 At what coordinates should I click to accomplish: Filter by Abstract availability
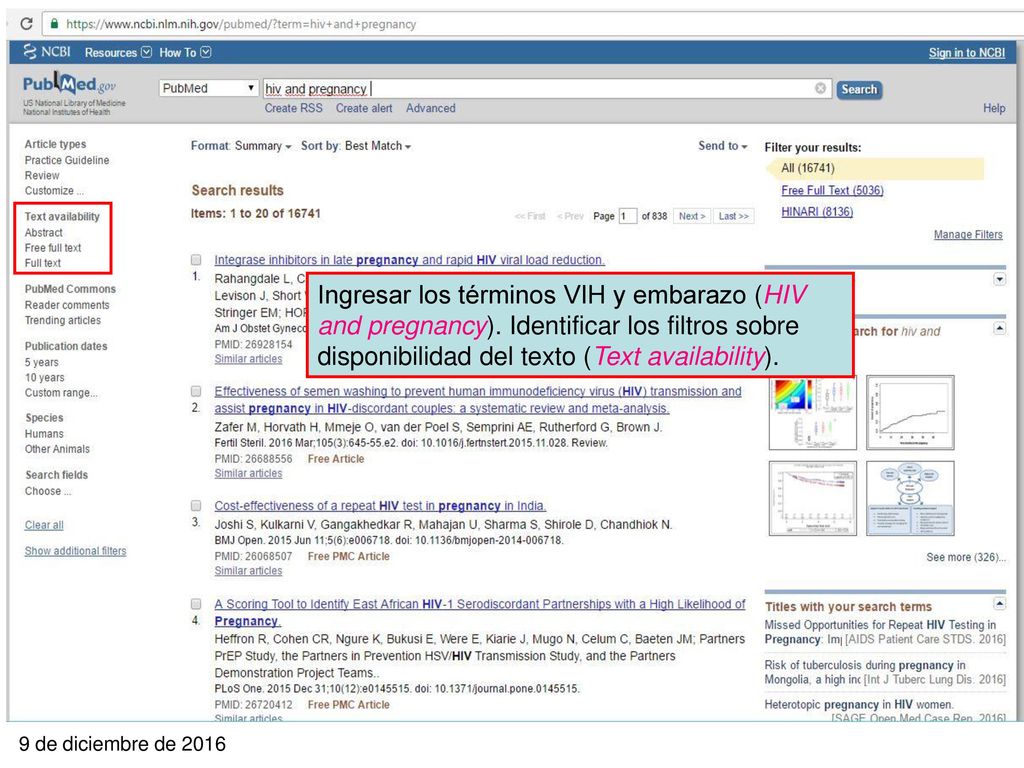44,232
